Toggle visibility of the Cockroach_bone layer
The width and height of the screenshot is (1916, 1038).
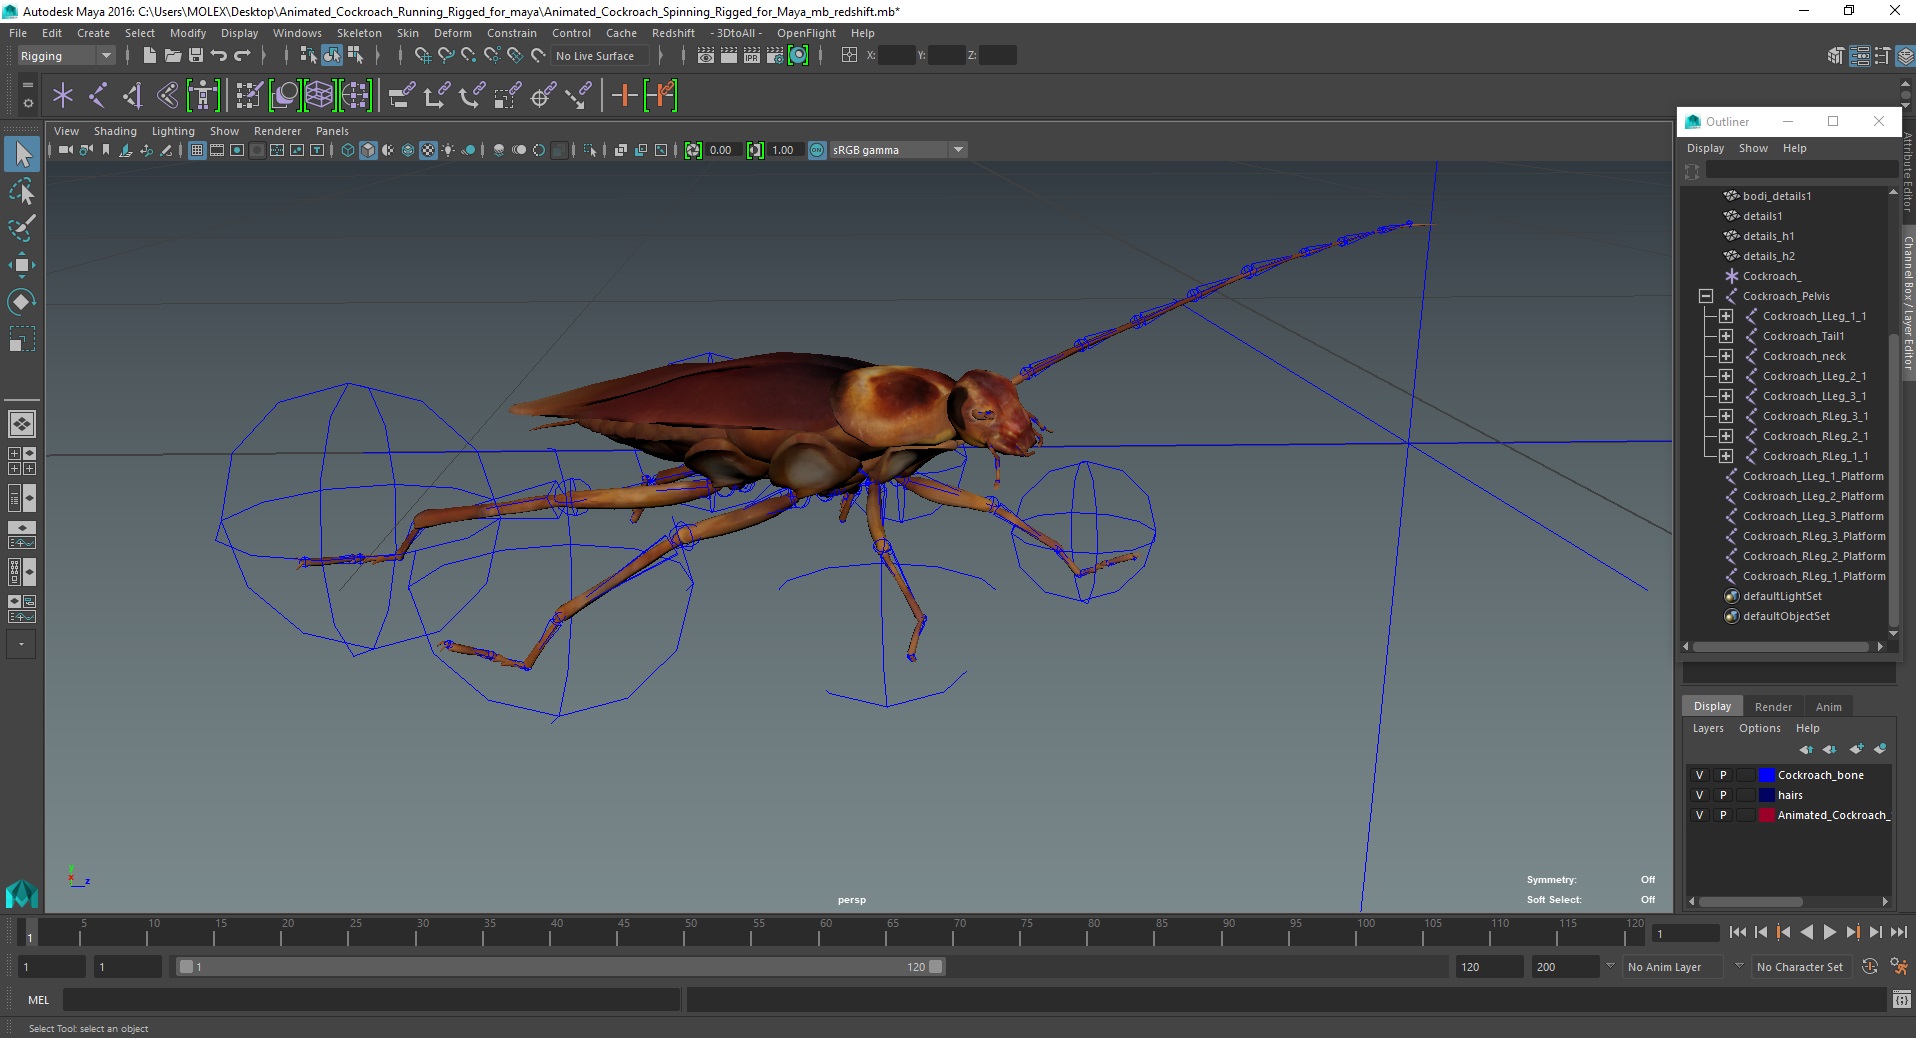tap(1699, 775)
